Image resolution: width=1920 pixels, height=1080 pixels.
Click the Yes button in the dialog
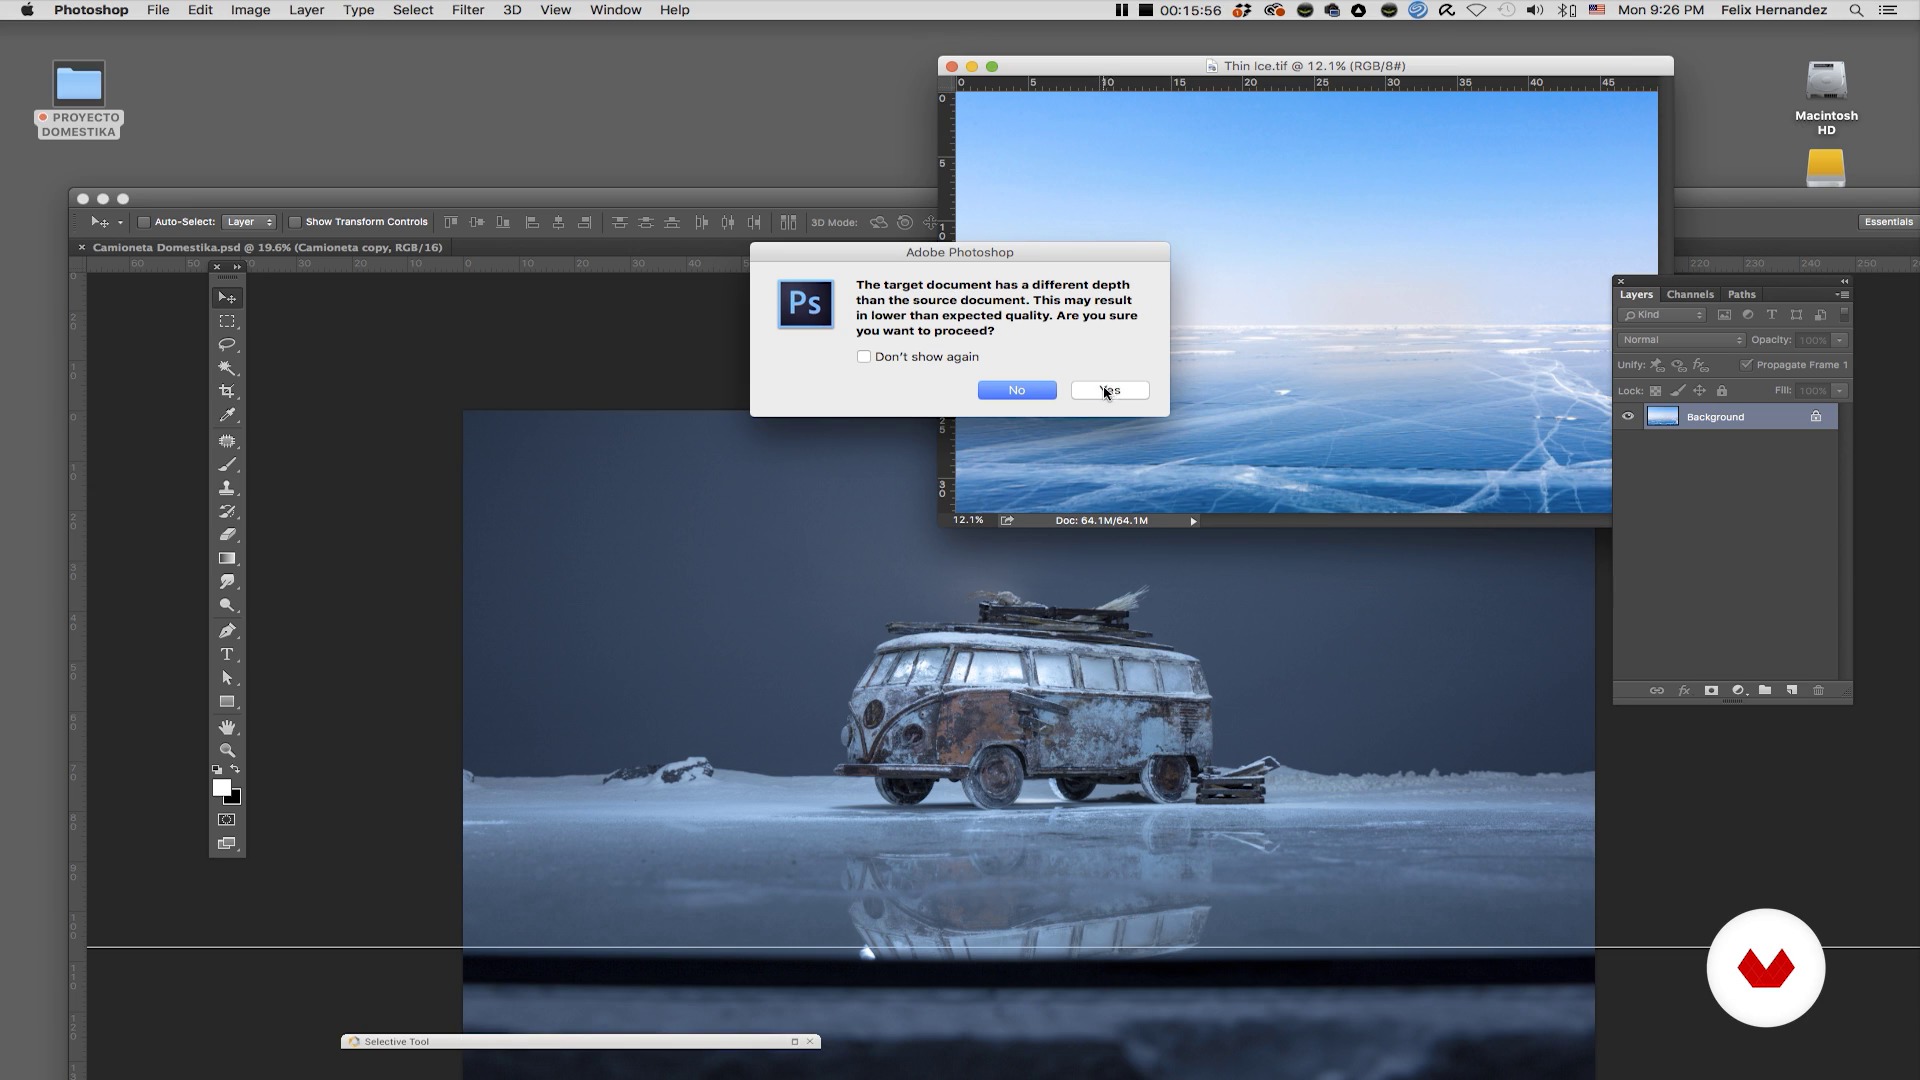click(1110, 391)
